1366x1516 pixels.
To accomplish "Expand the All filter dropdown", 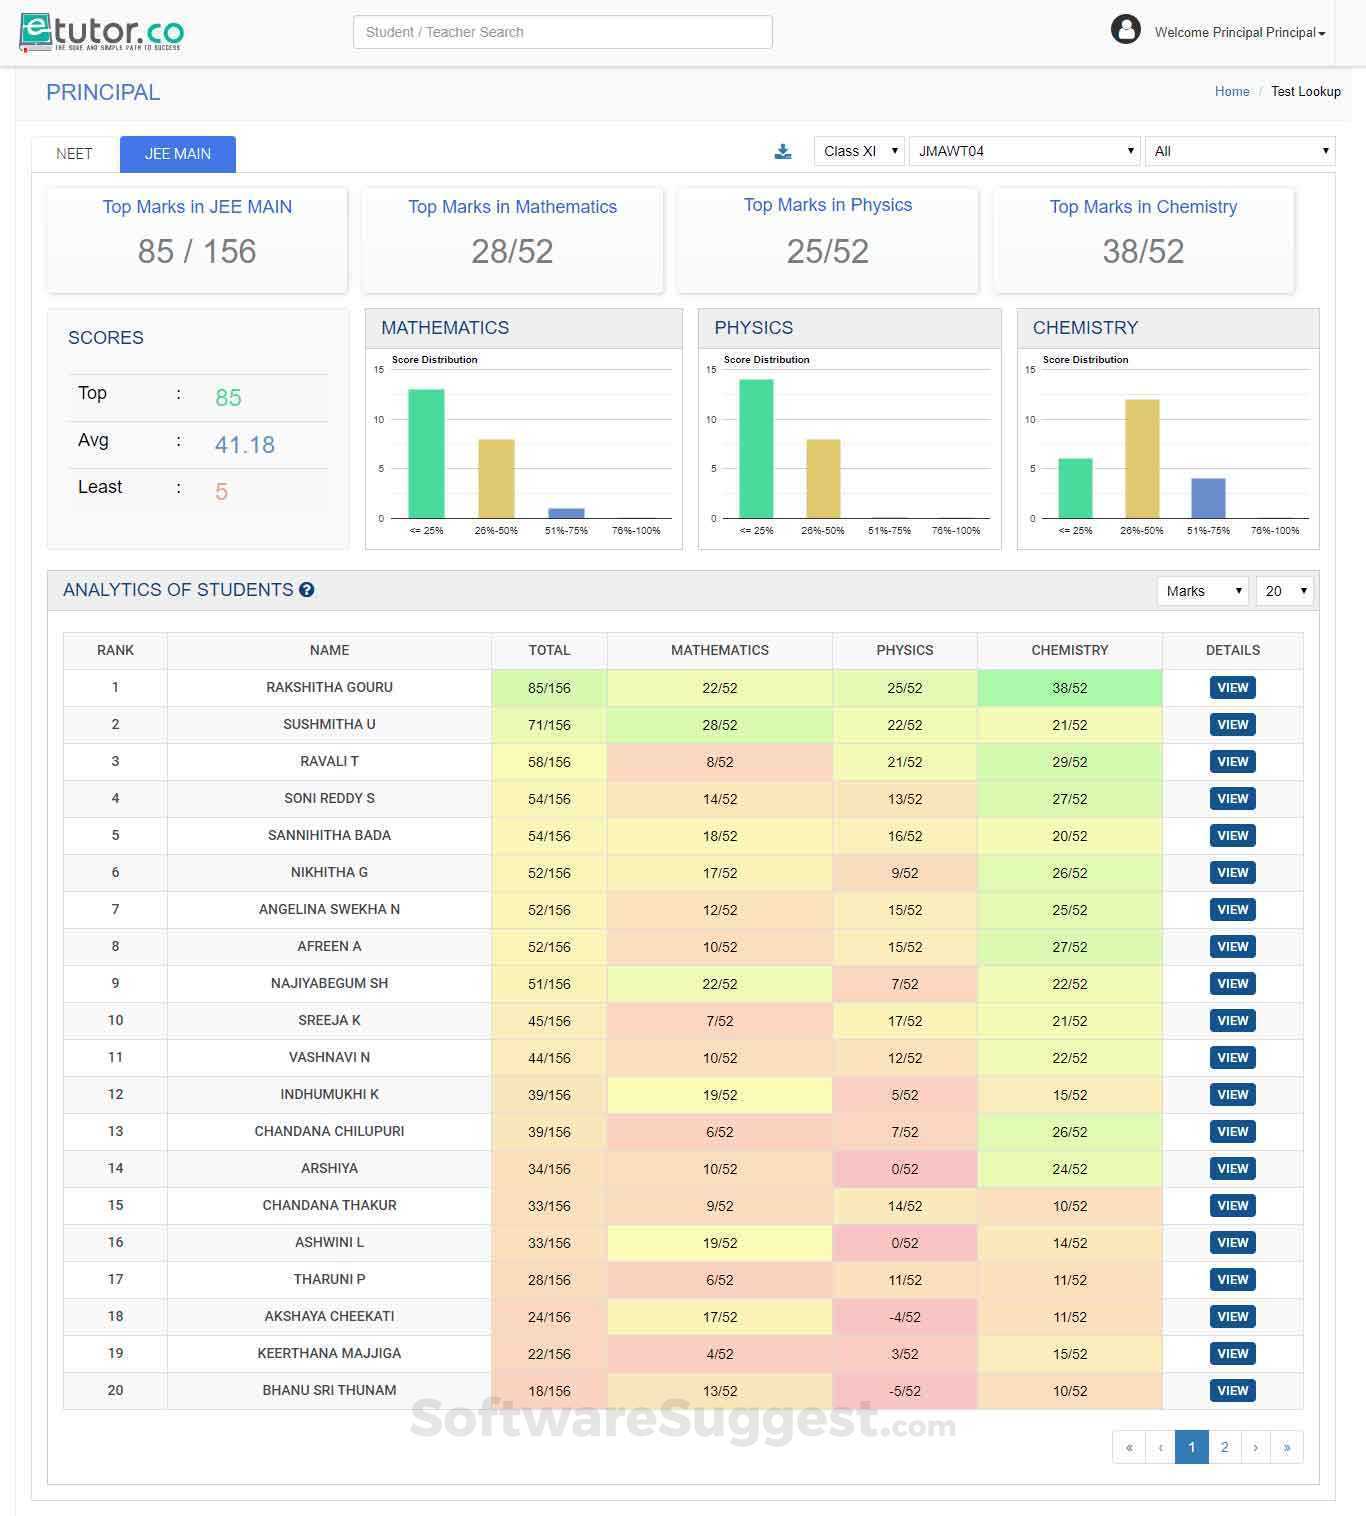I will (x=1239, y=151).
